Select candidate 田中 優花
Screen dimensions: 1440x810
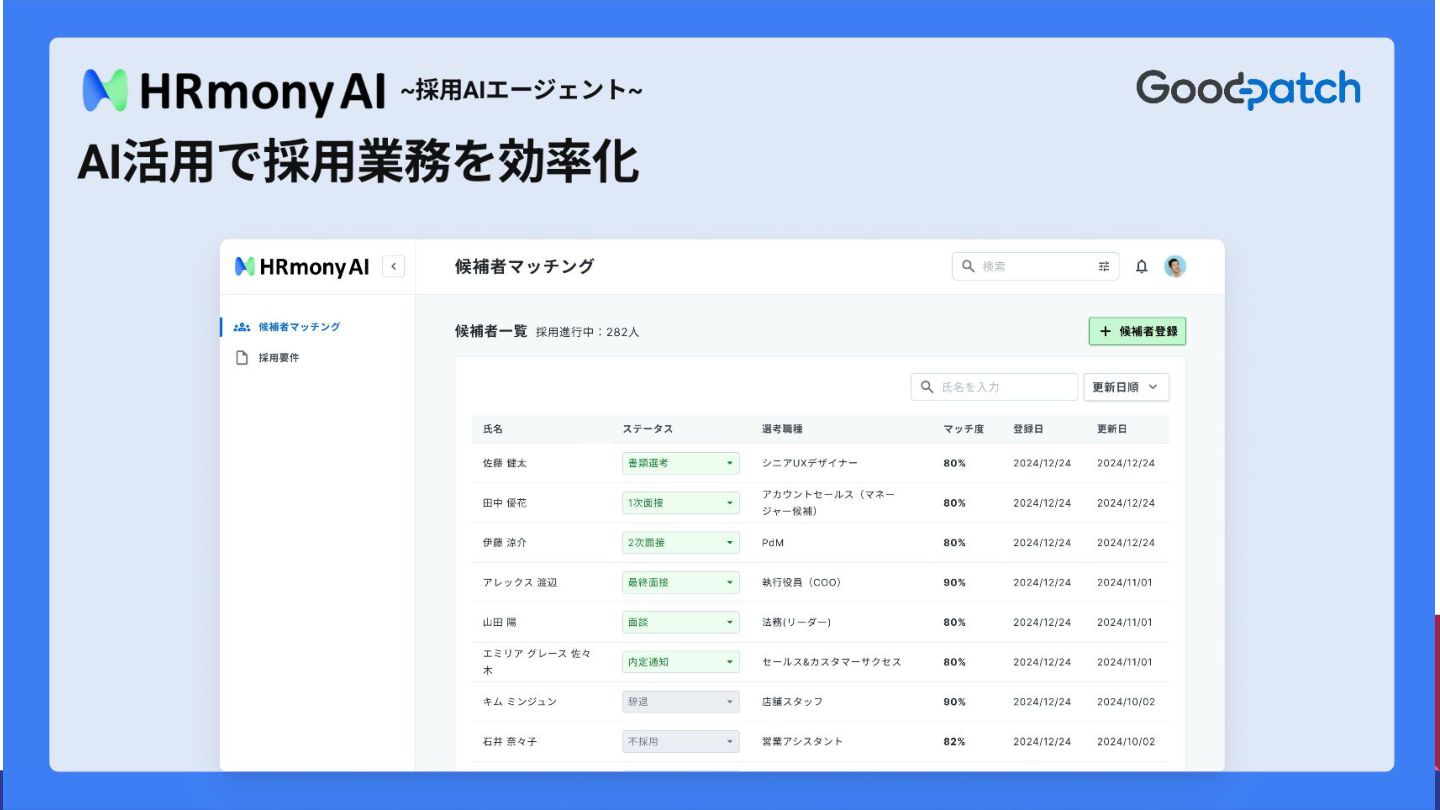[504, 503]
